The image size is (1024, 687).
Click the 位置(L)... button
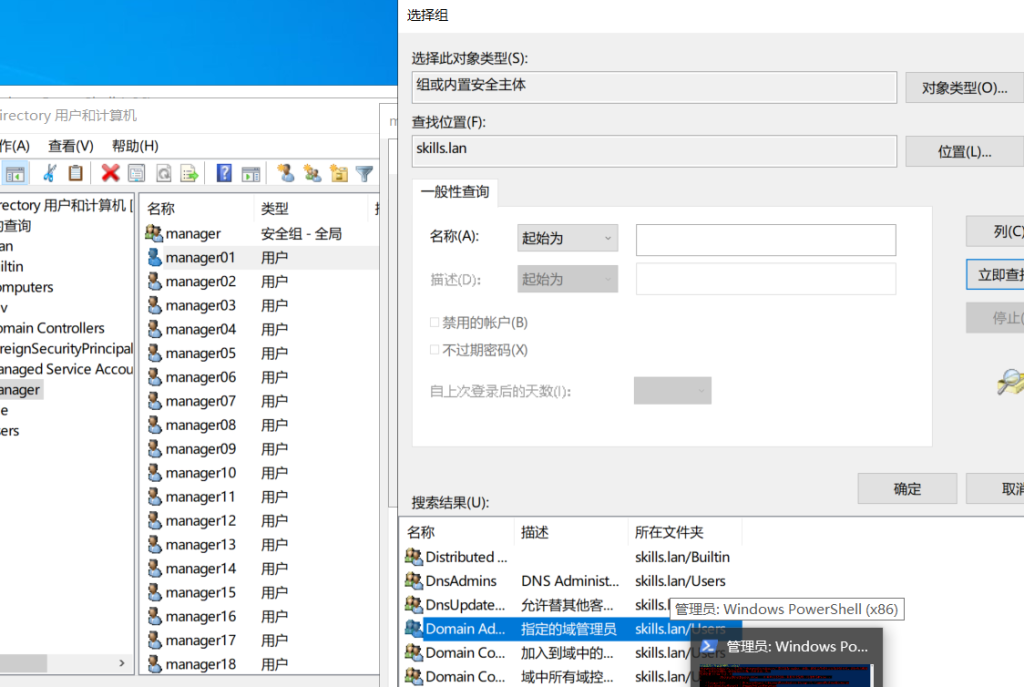(x=964, y=152)
